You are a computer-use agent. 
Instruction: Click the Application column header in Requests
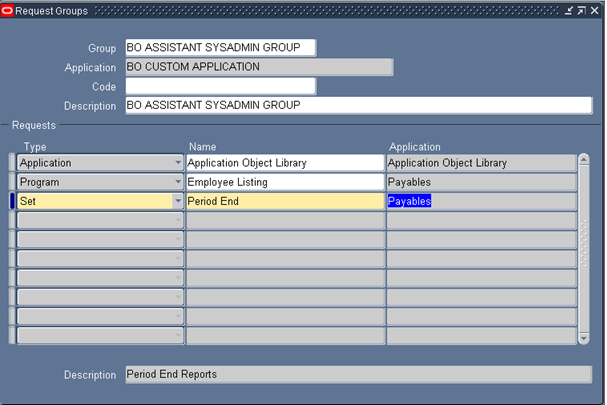coord(415,147)
